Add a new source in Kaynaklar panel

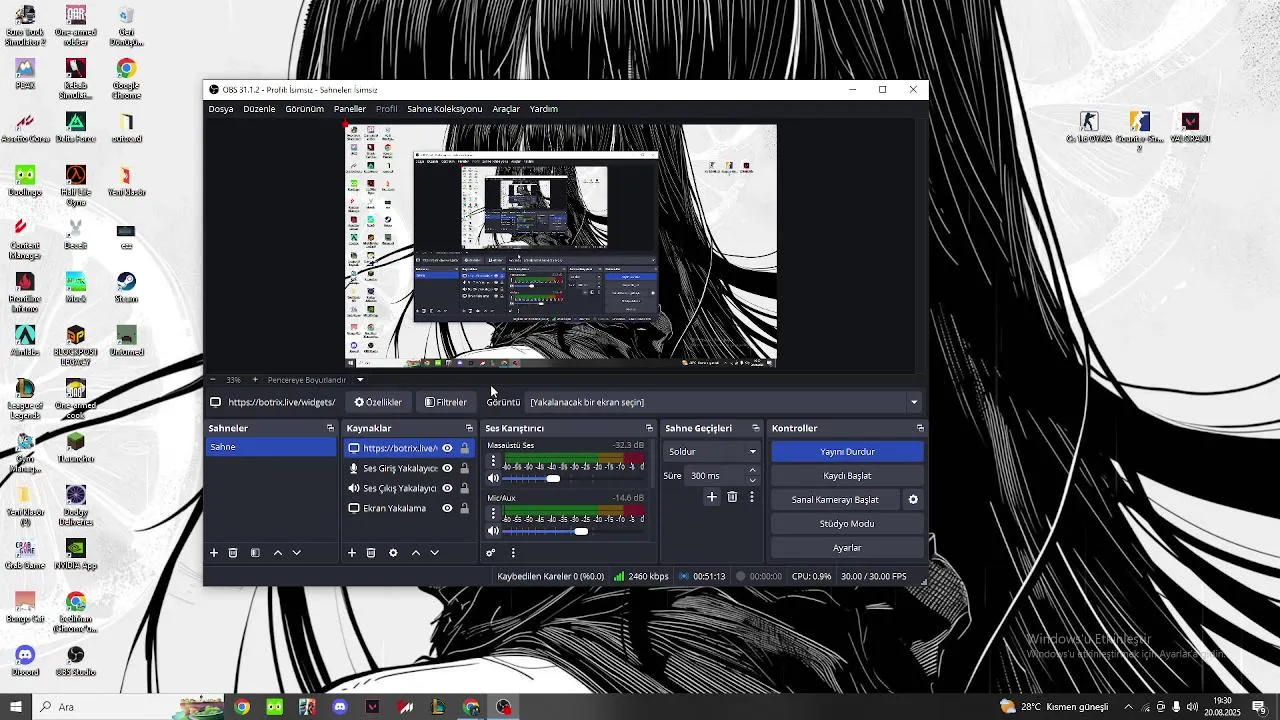(x=351, y=553)
